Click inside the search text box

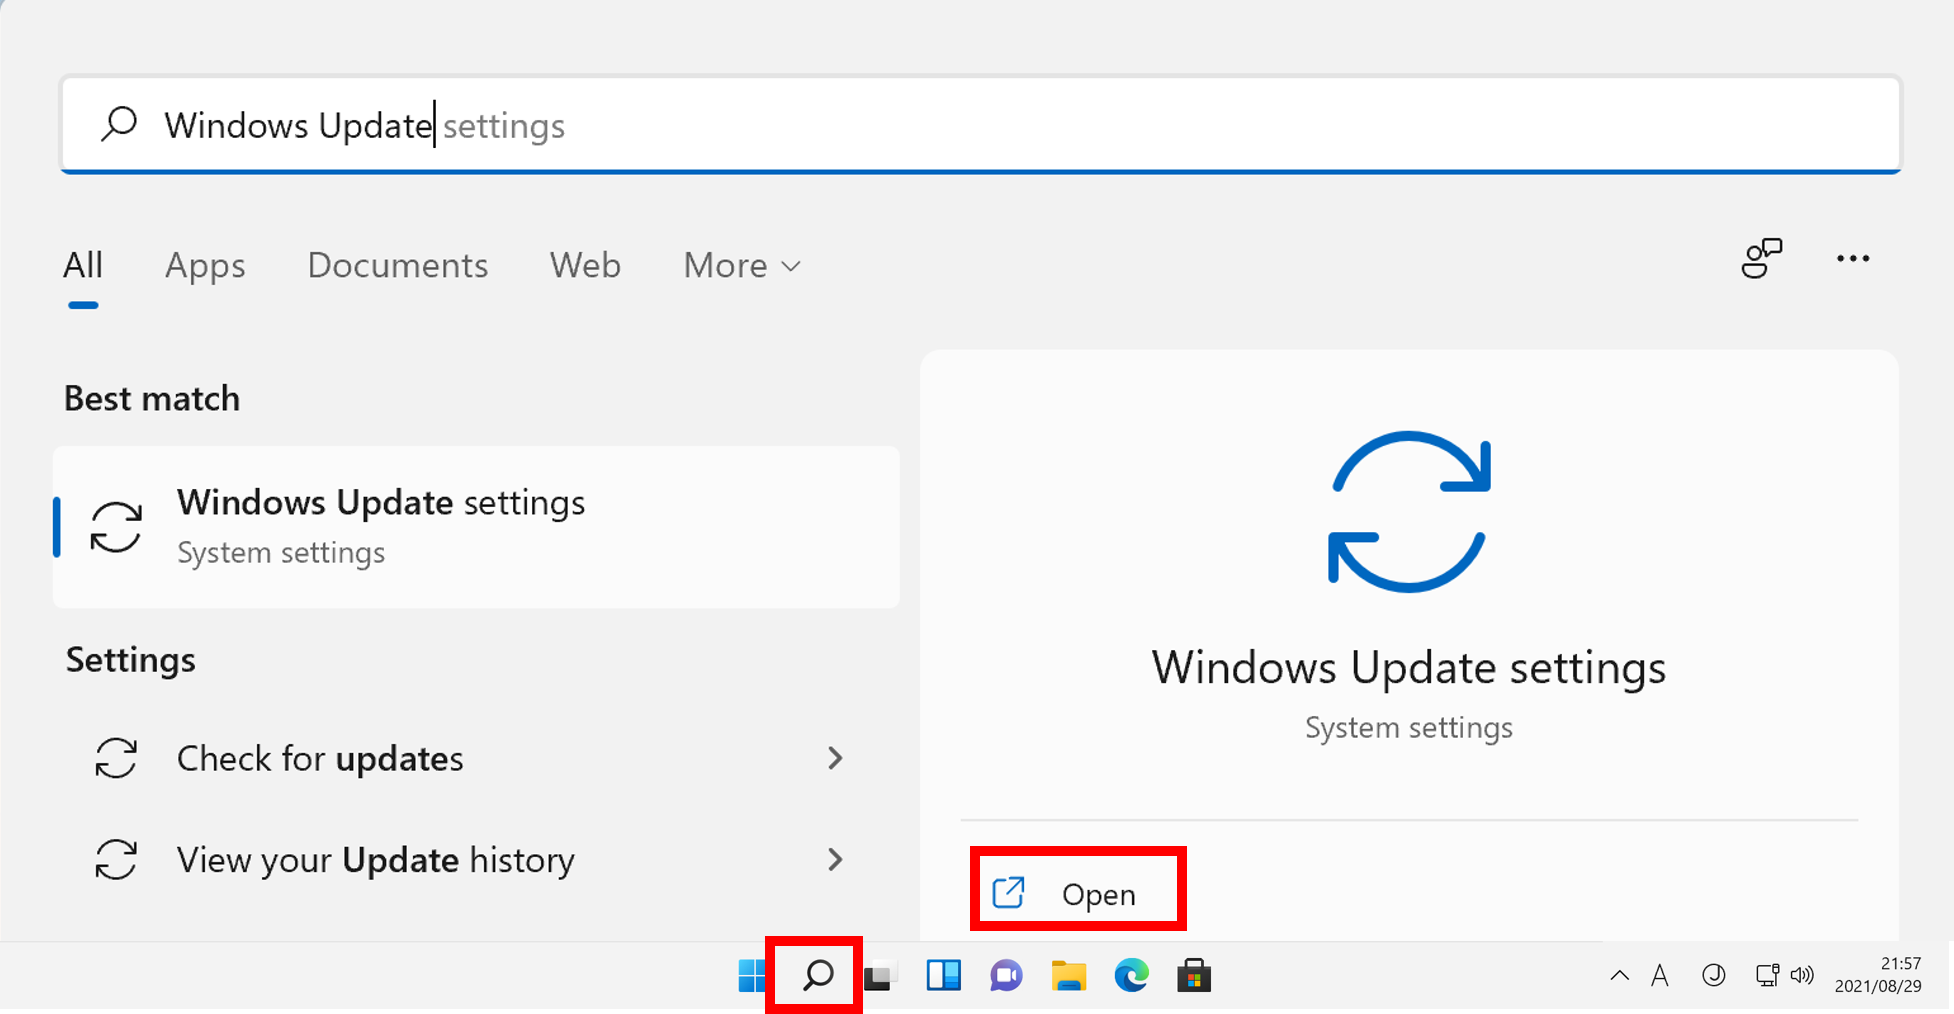1000,125
